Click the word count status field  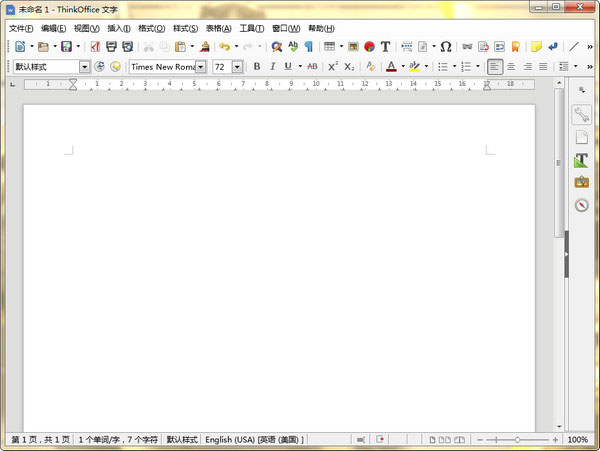118,440
